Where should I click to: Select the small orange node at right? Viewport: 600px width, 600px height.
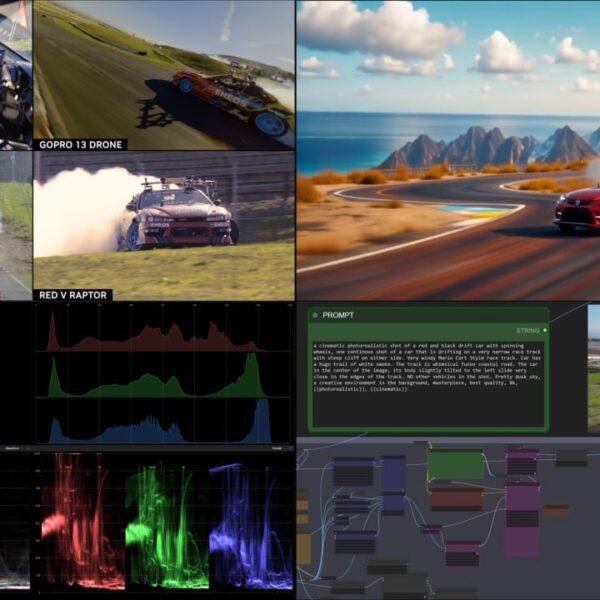coord(556,510)
